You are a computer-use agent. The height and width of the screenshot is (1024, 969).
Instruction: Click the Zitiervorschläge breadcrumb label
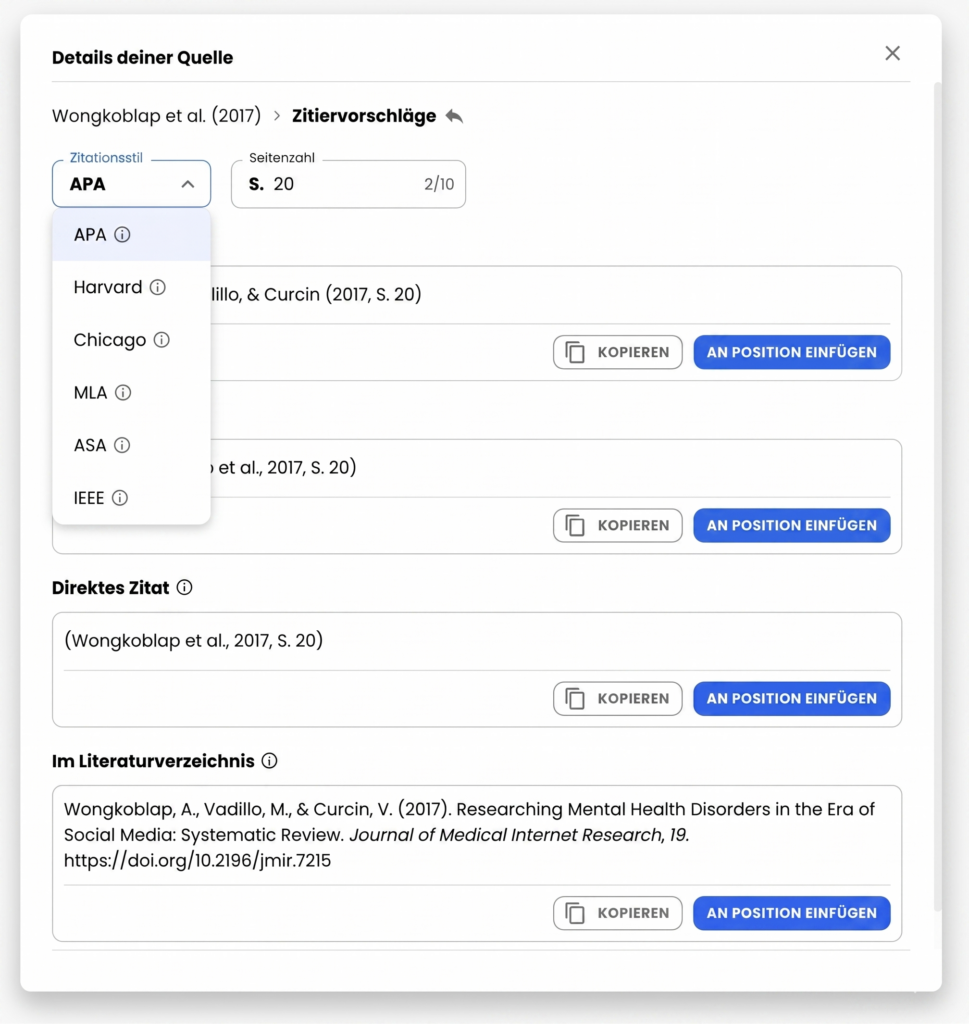[364, 116]
